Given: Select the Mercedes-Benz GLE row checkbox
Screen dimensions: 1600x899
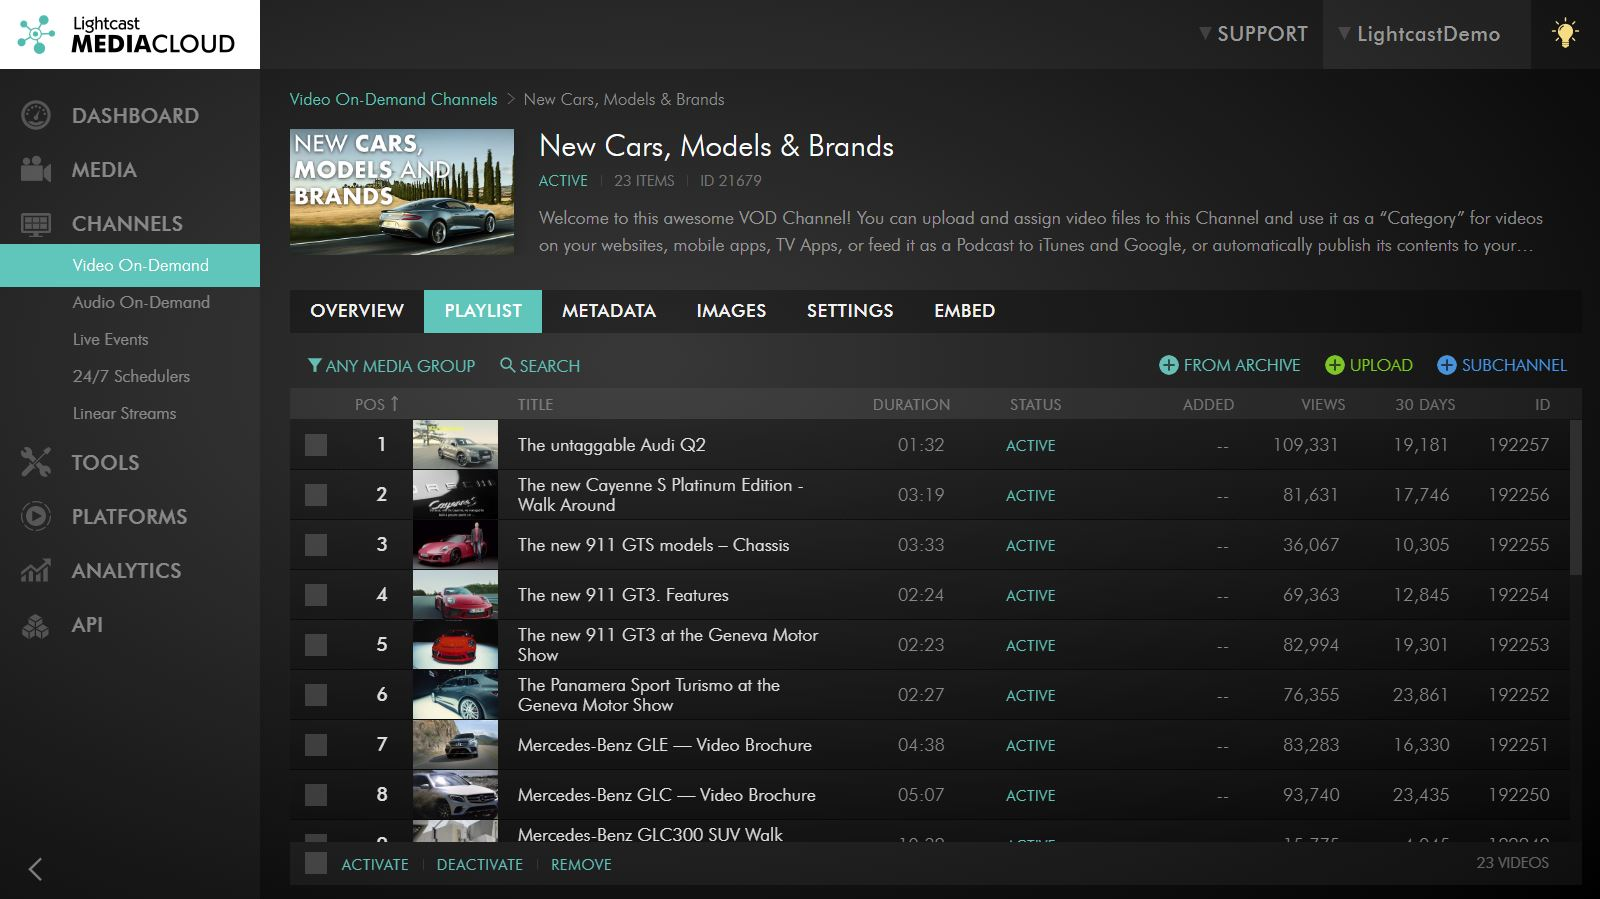Looking at the screenshot, I should coord(316,745).
